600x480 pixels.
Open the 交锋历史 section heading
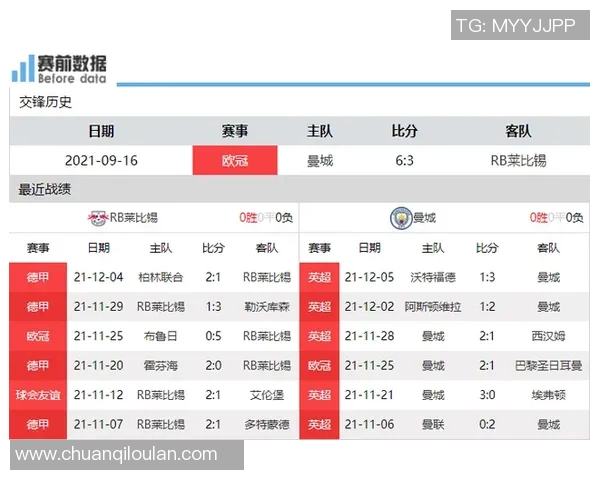[46, 102]
